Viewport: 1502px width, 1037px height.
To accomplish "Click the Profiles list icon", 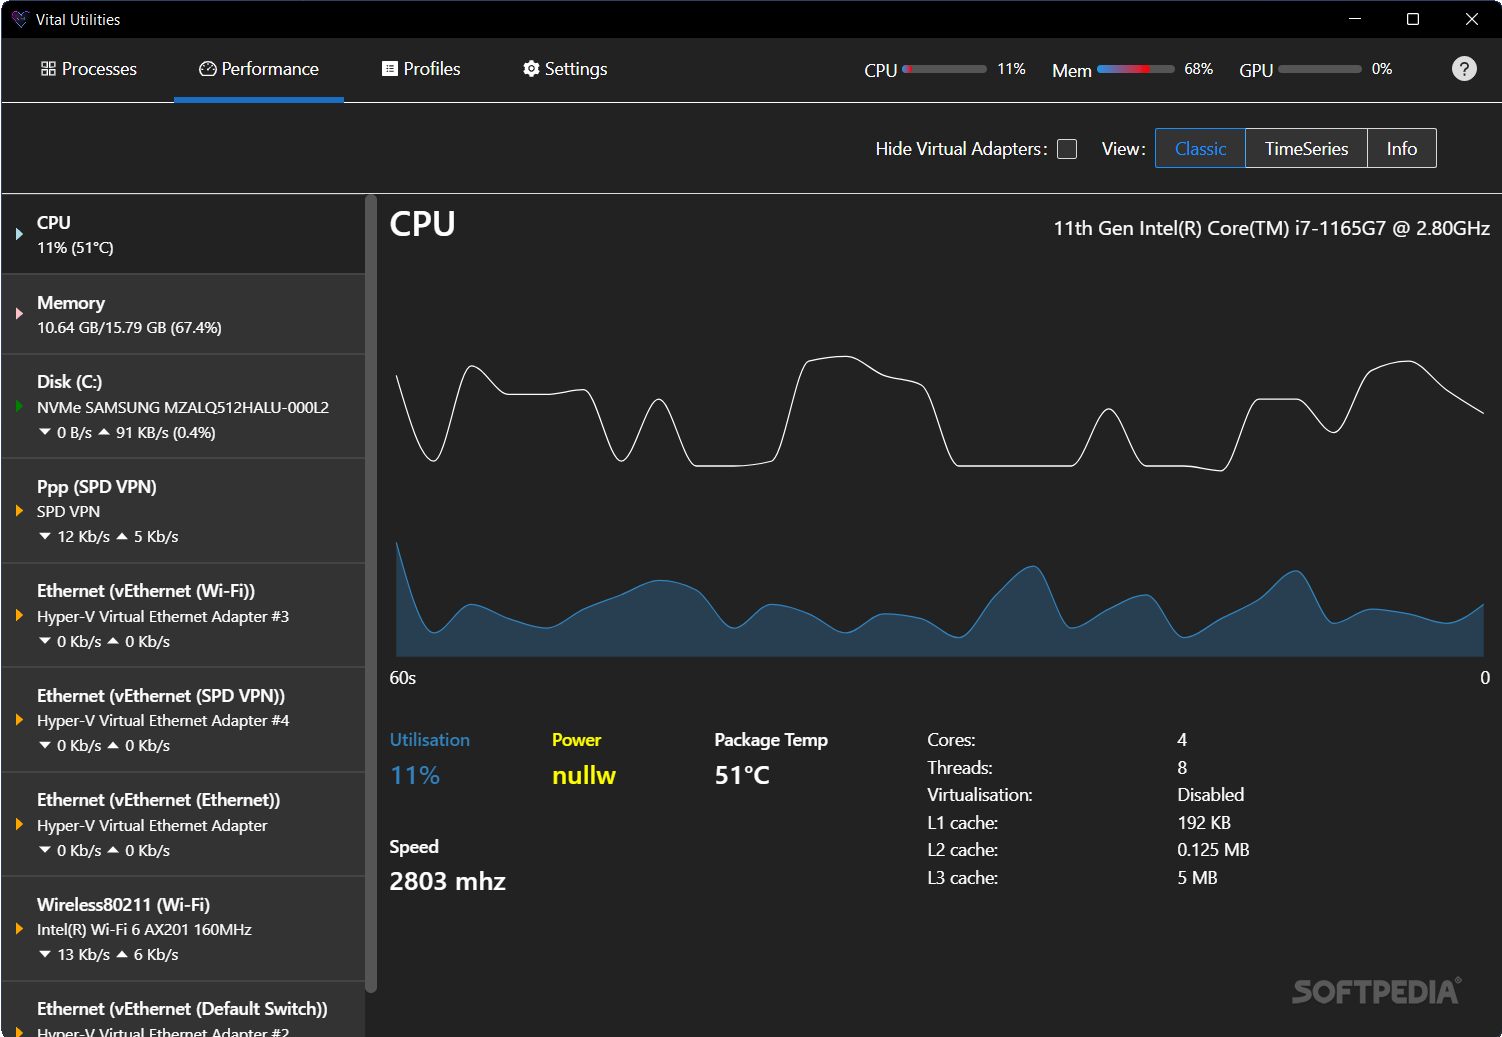I will [x=390, y=68].
